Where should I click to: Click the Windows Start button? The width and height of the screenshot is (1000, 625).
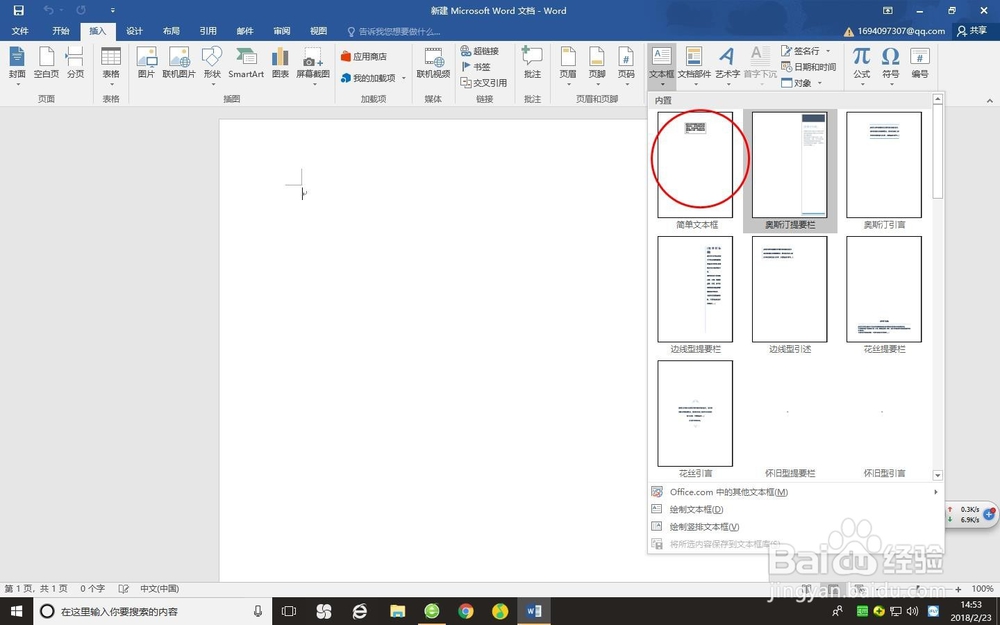17,611
